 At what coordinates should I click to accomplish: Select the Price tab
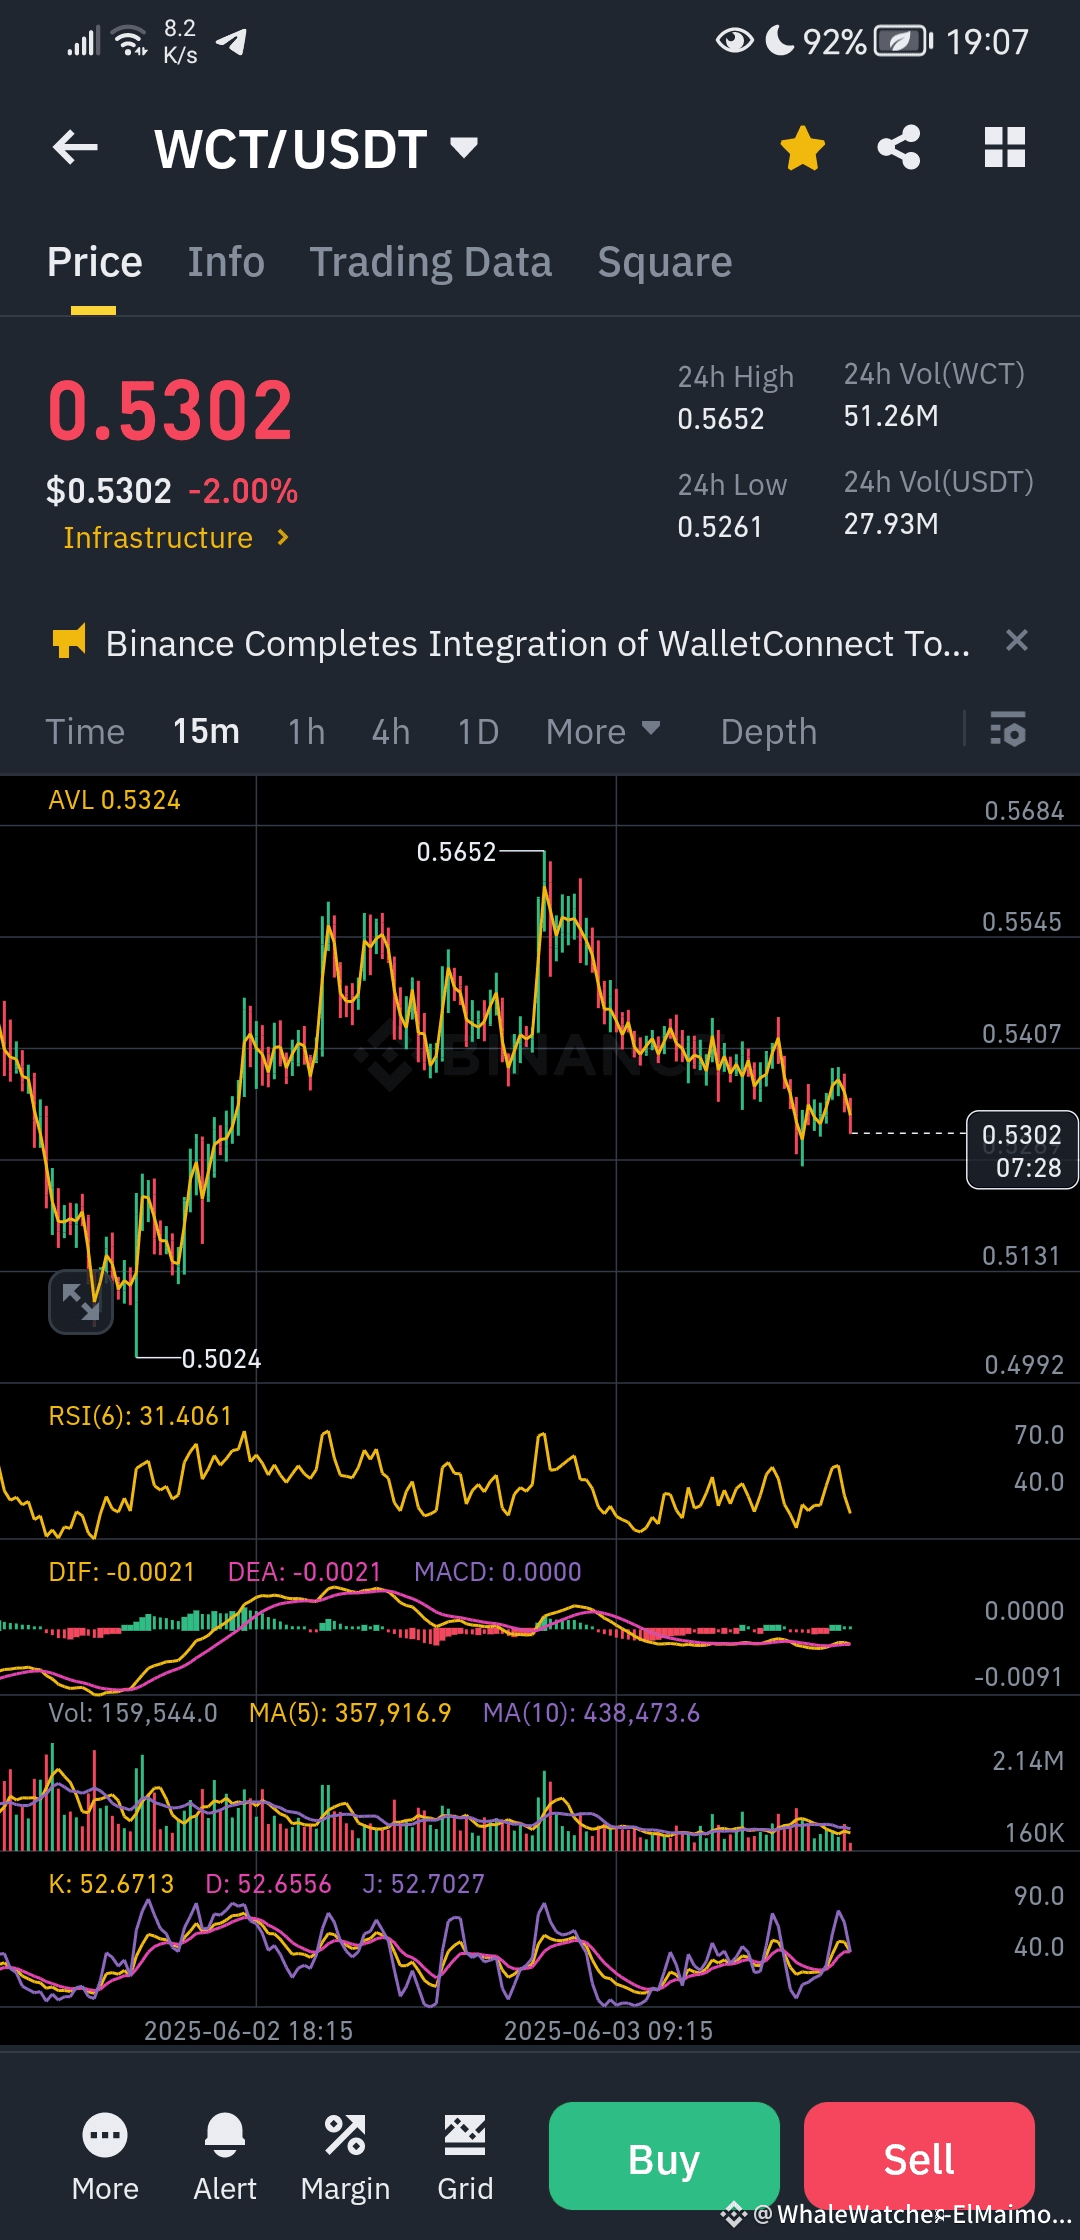pos(95,262)
